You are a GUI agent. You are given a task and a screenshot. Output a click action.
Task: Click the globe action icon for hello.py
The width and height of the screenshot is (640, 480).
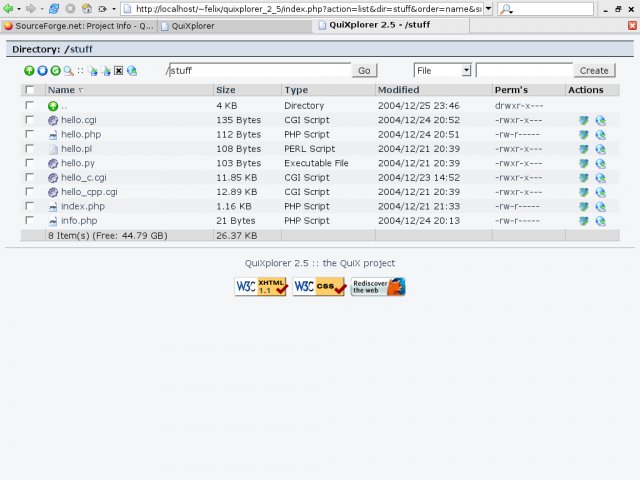(x=600, y=163)
